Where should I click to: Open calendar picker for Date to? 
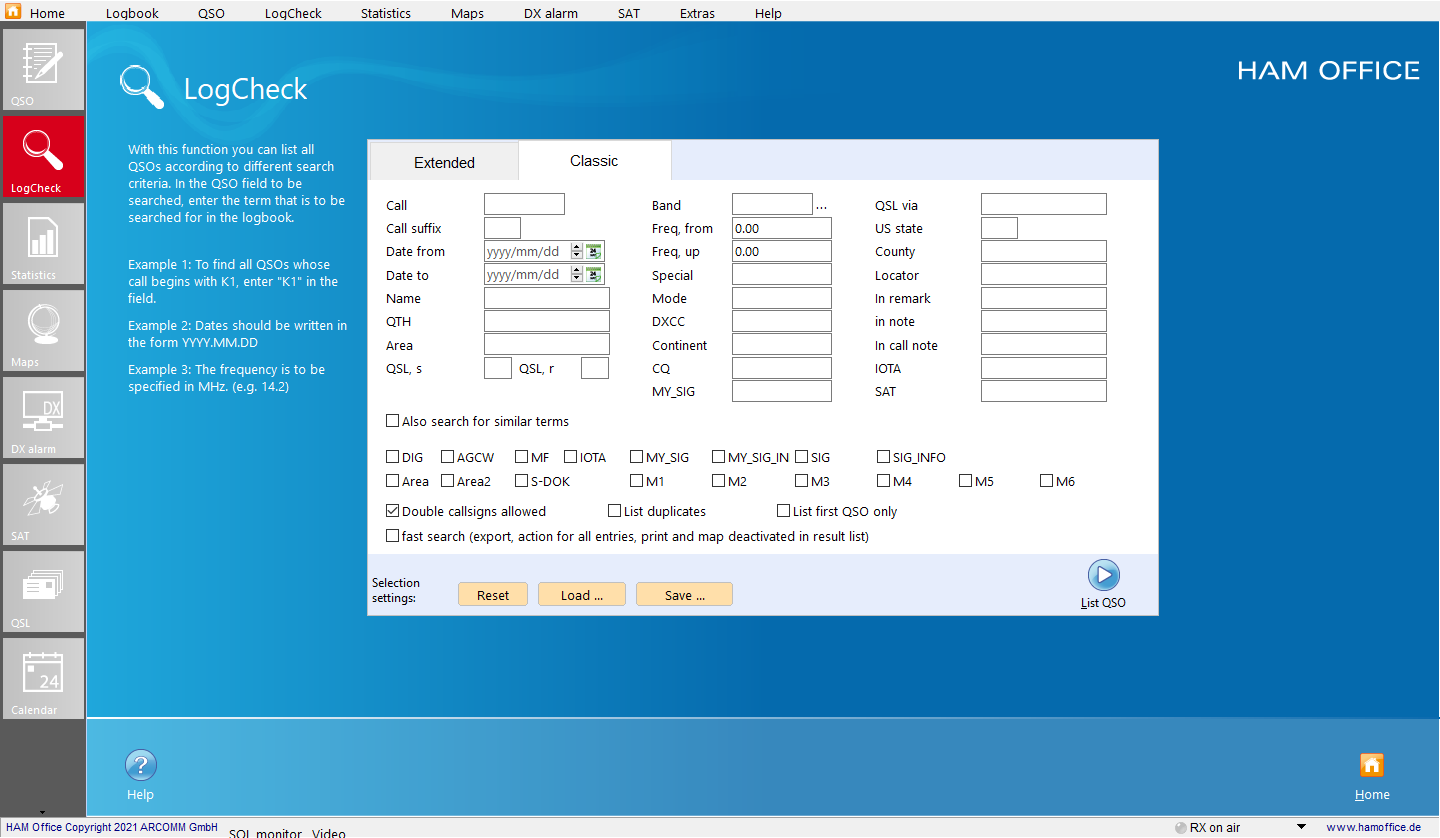coord(594,275)
